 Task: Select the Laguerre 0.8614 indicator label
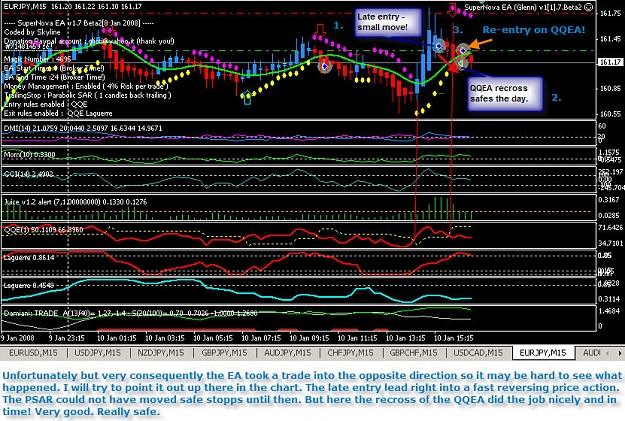click(x=29, y=258)
